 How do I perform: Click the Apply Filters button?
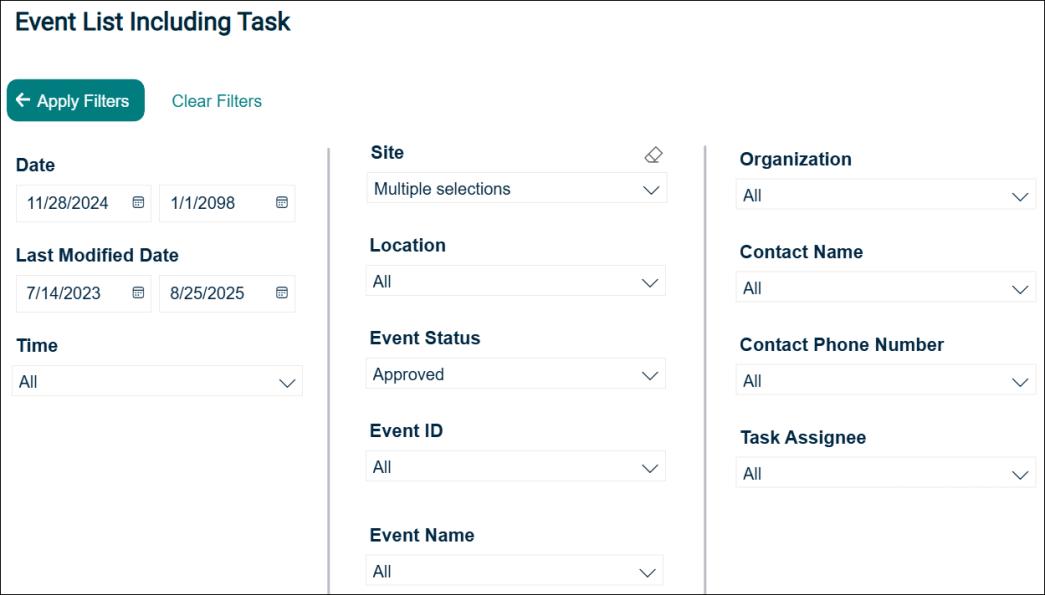tap(76, 101)
